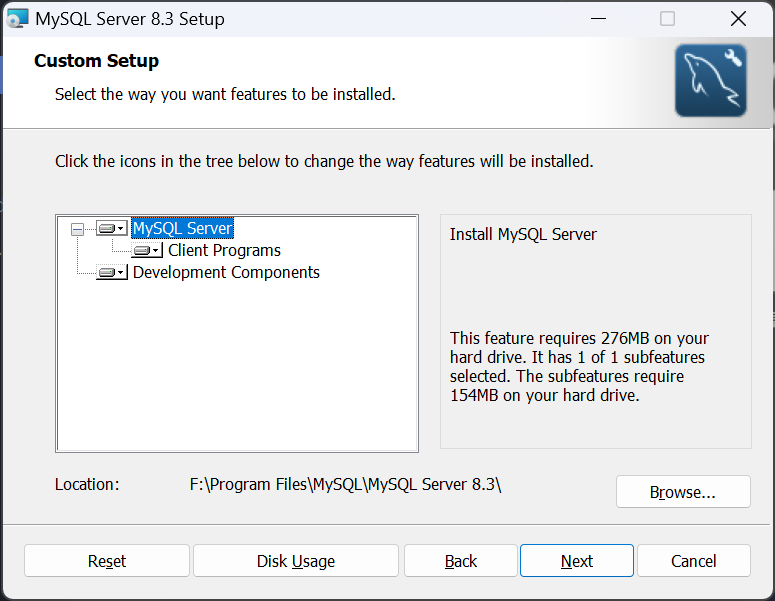Select the MySQL Server tree item
This screenshot has width=775, height=601.
click(x=182, y=228)
